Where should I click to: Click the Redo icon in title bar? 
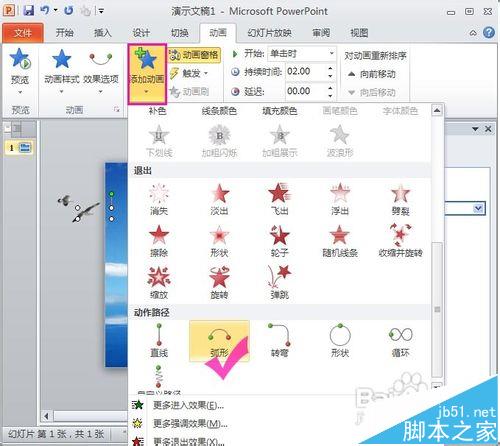pos(68,10)
